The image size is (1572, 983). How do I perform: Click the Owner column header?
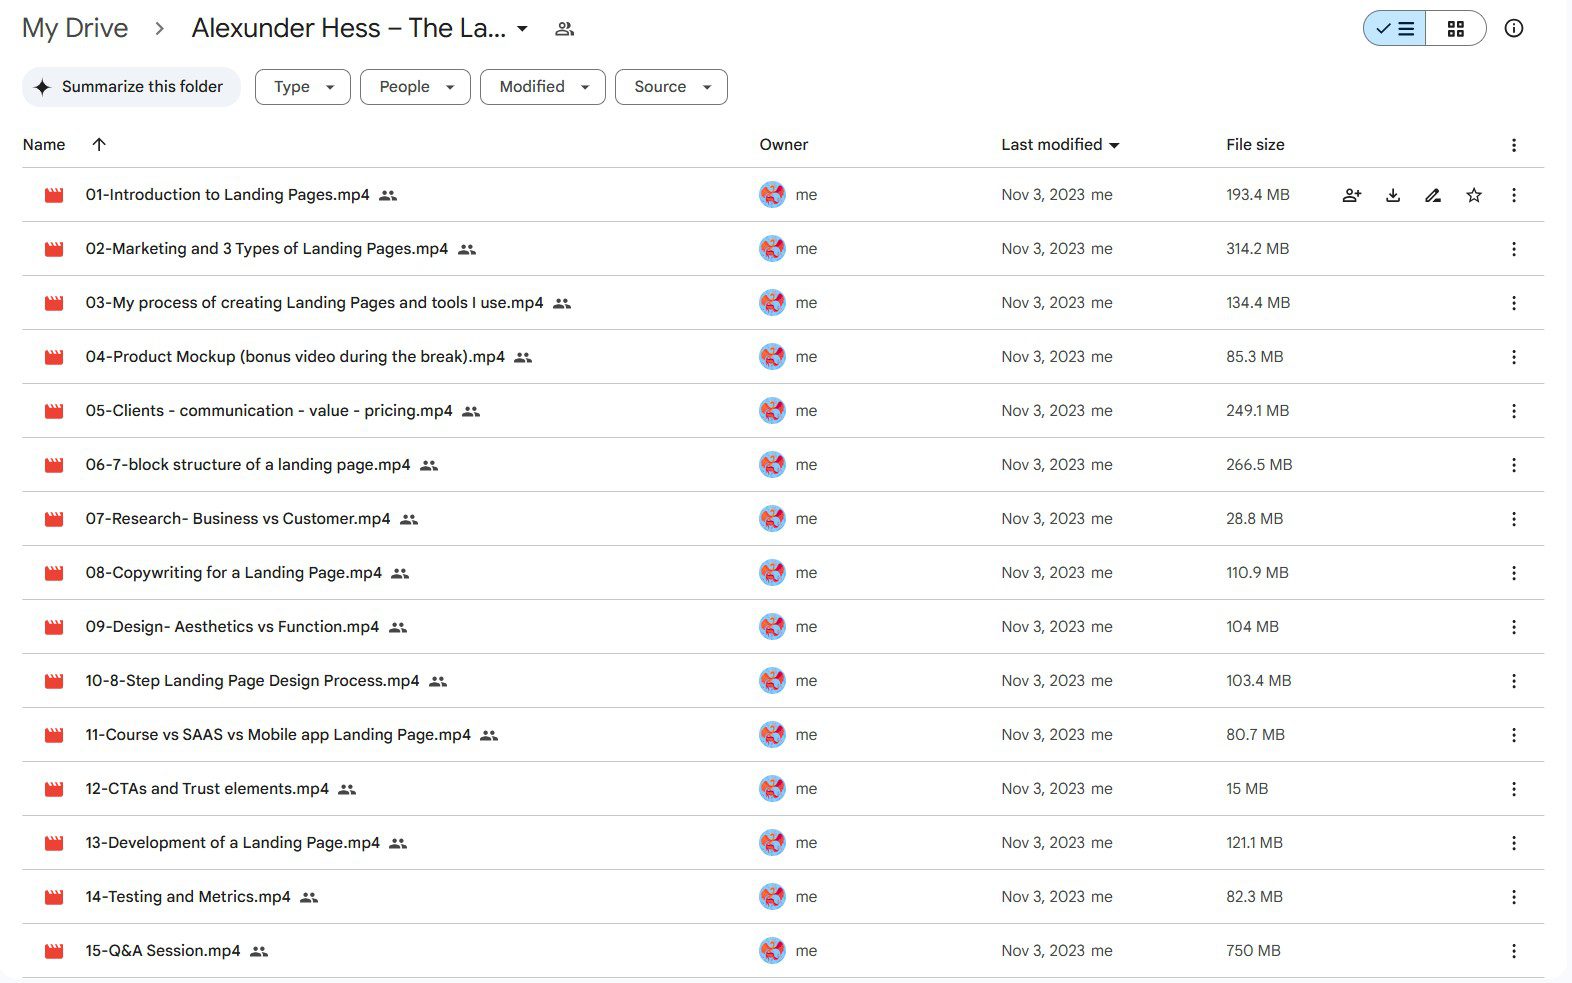tap(784, 145)
